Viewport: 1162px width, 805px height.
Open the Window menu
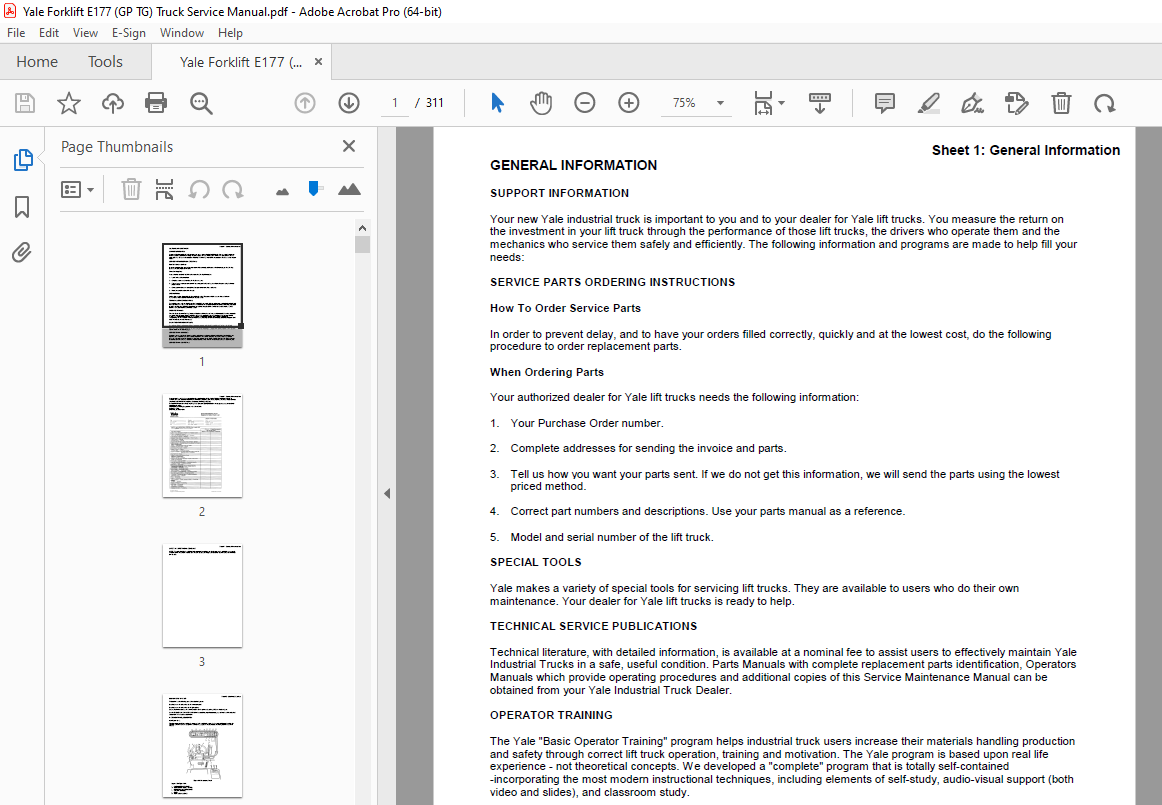pyautogui.click(x=182, y=33)
